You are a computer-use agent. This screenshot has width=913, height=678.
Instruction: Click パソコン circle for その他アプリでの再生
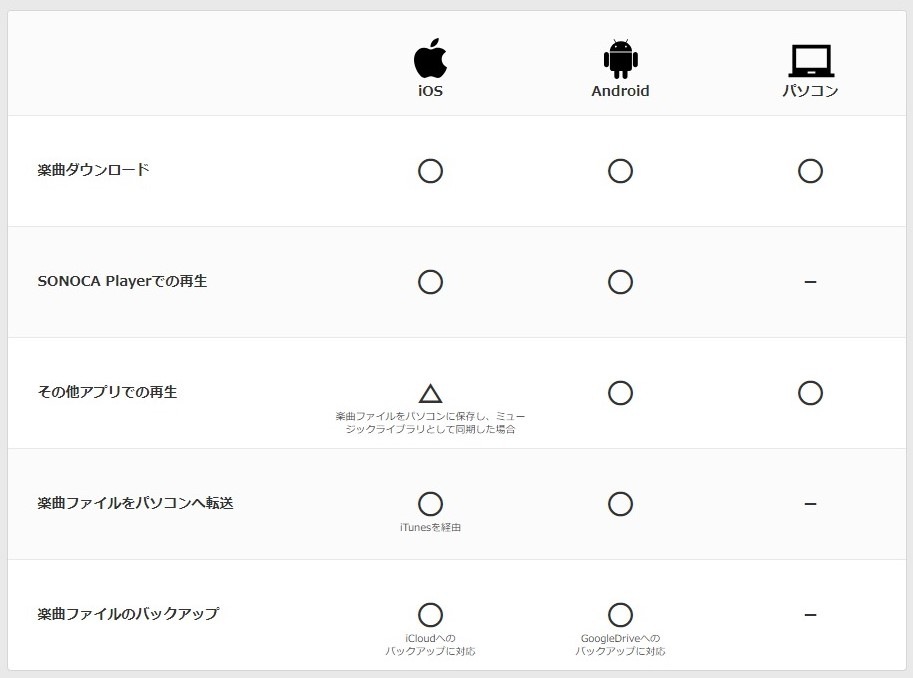810,393
